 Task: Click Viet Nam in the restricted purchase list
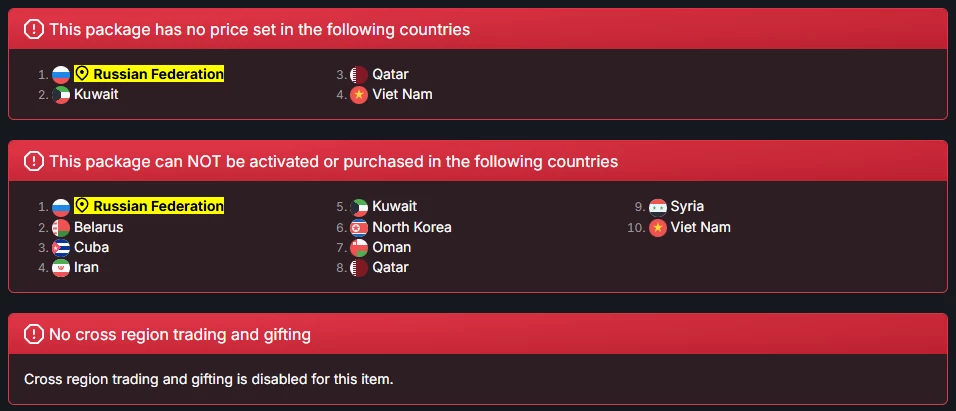click(700, 227)
